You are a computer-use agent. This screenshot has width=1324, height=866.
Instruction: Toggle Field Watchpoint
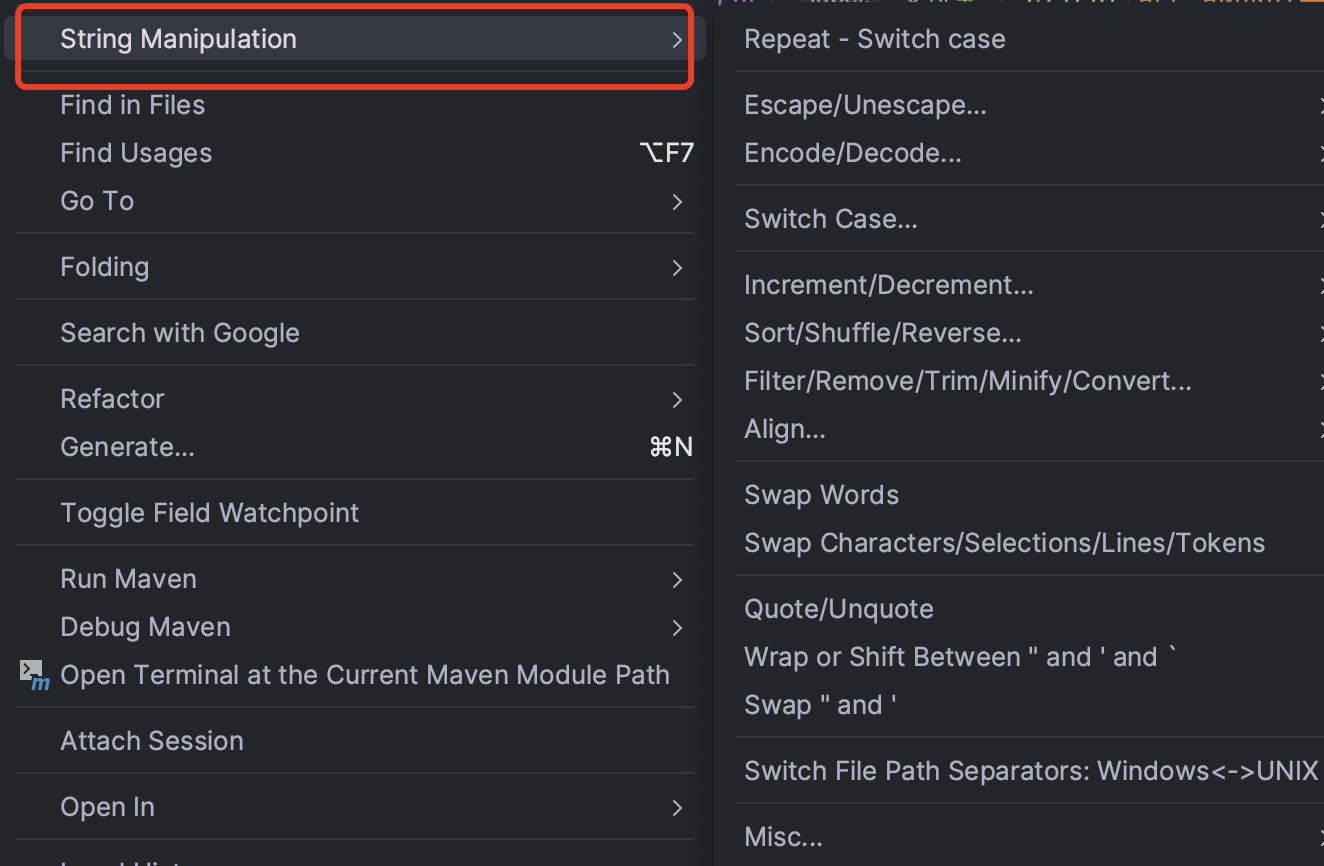coord(355,513)
